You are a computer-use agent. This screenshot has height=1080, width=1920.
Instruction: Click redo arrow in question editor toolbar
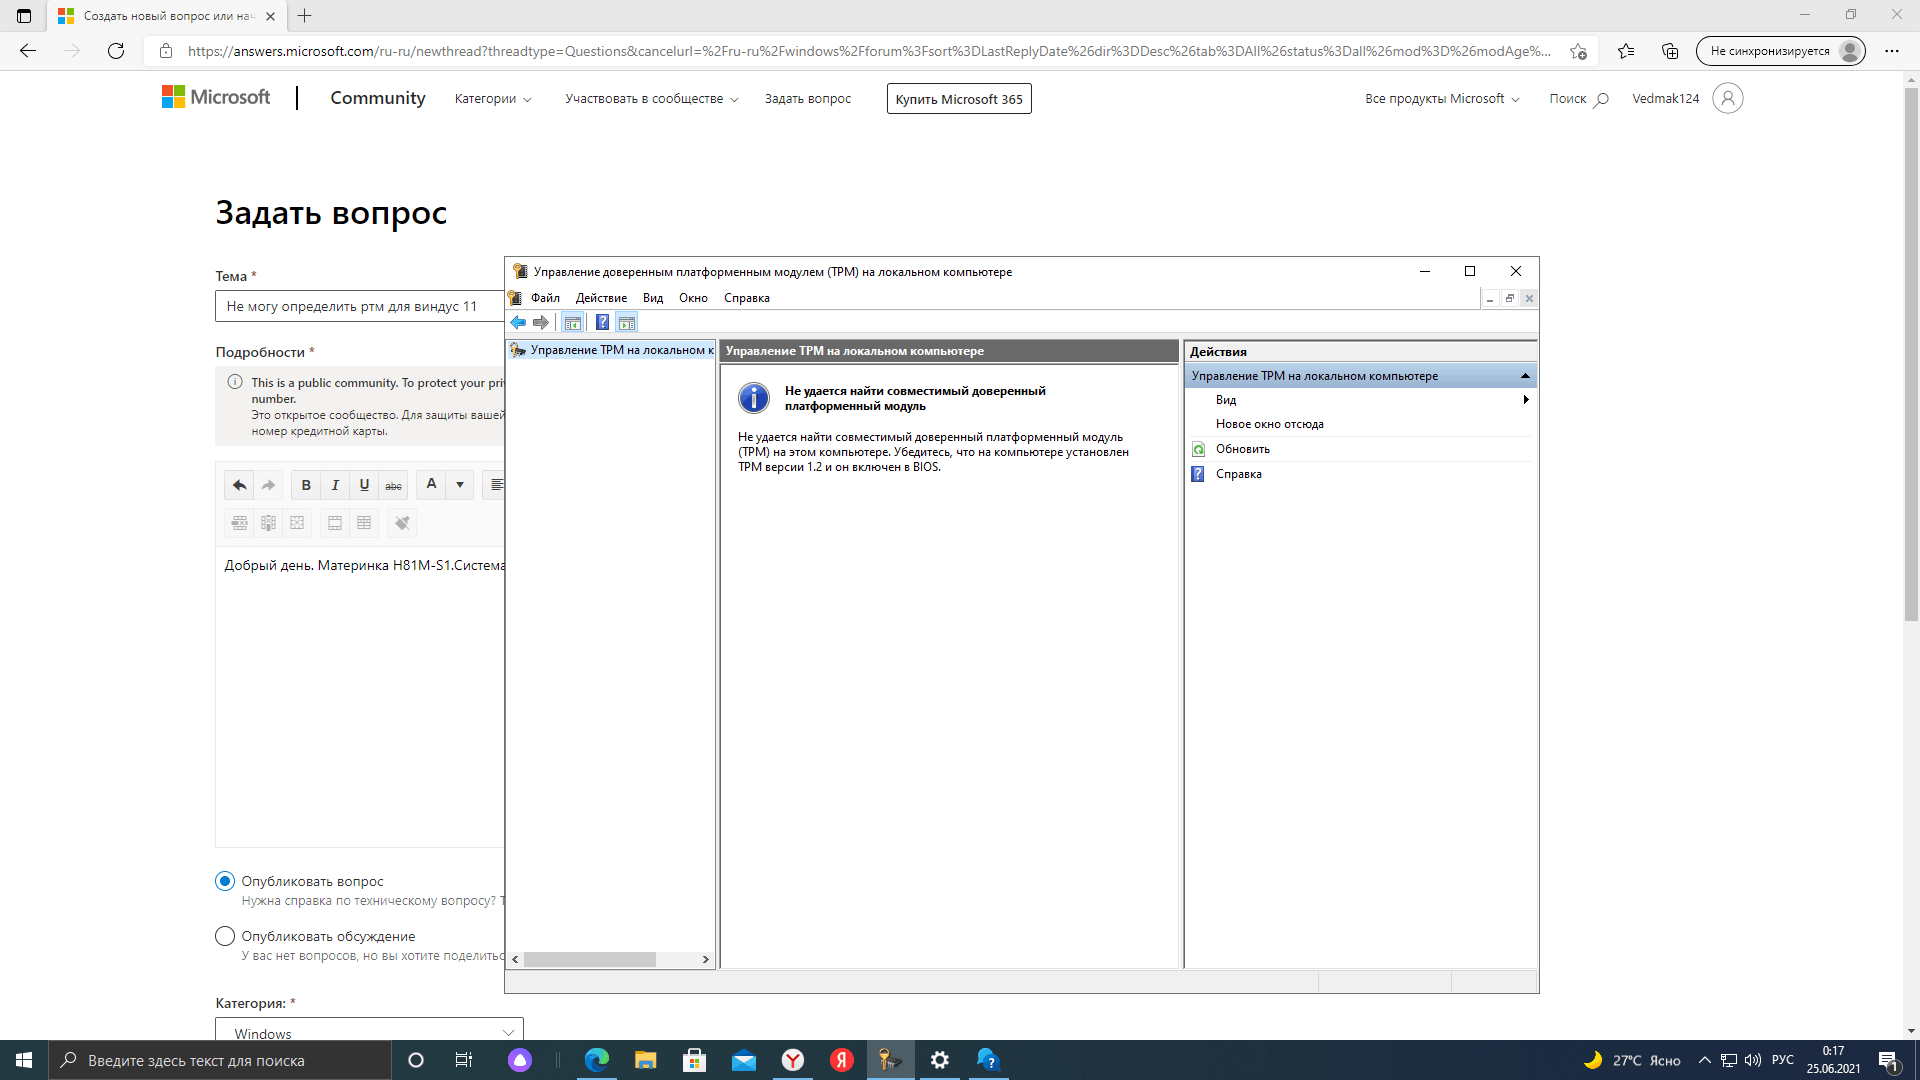(268, 485)
